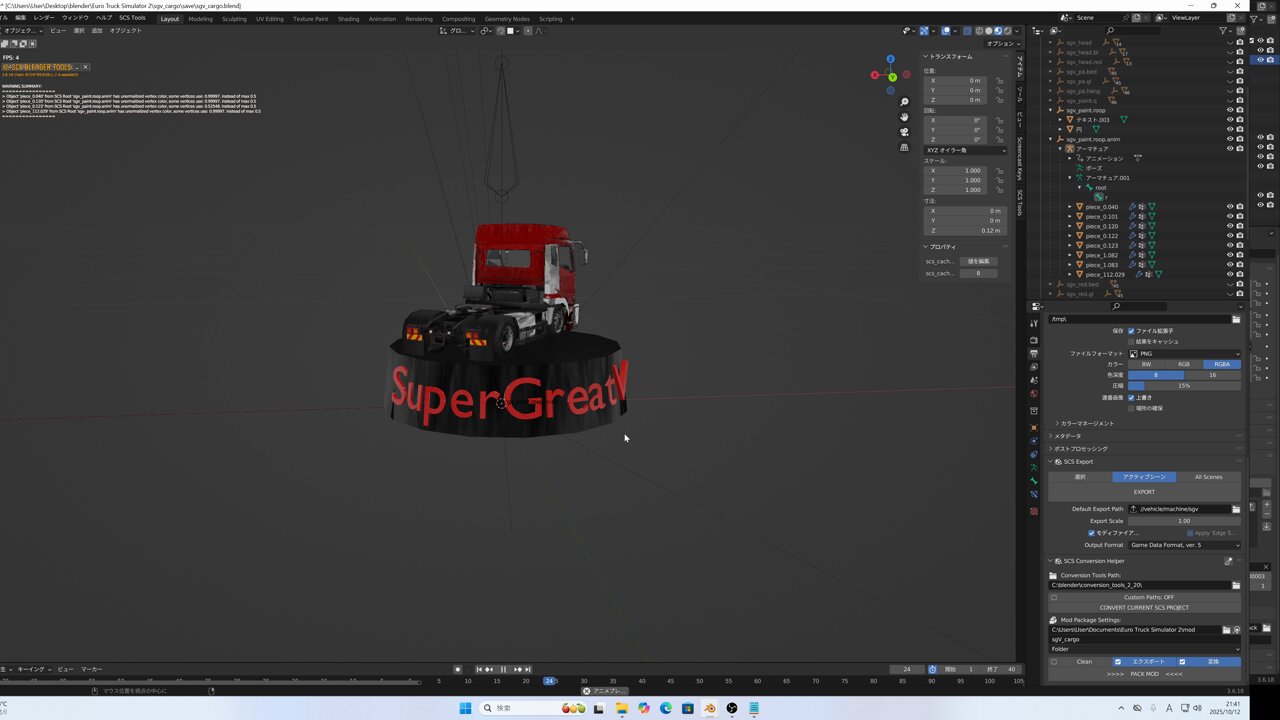Open the Geometry Nodes workspace tab
Image resolution: width=1280 pixels, height=720 pixels.
coord(507,18)
